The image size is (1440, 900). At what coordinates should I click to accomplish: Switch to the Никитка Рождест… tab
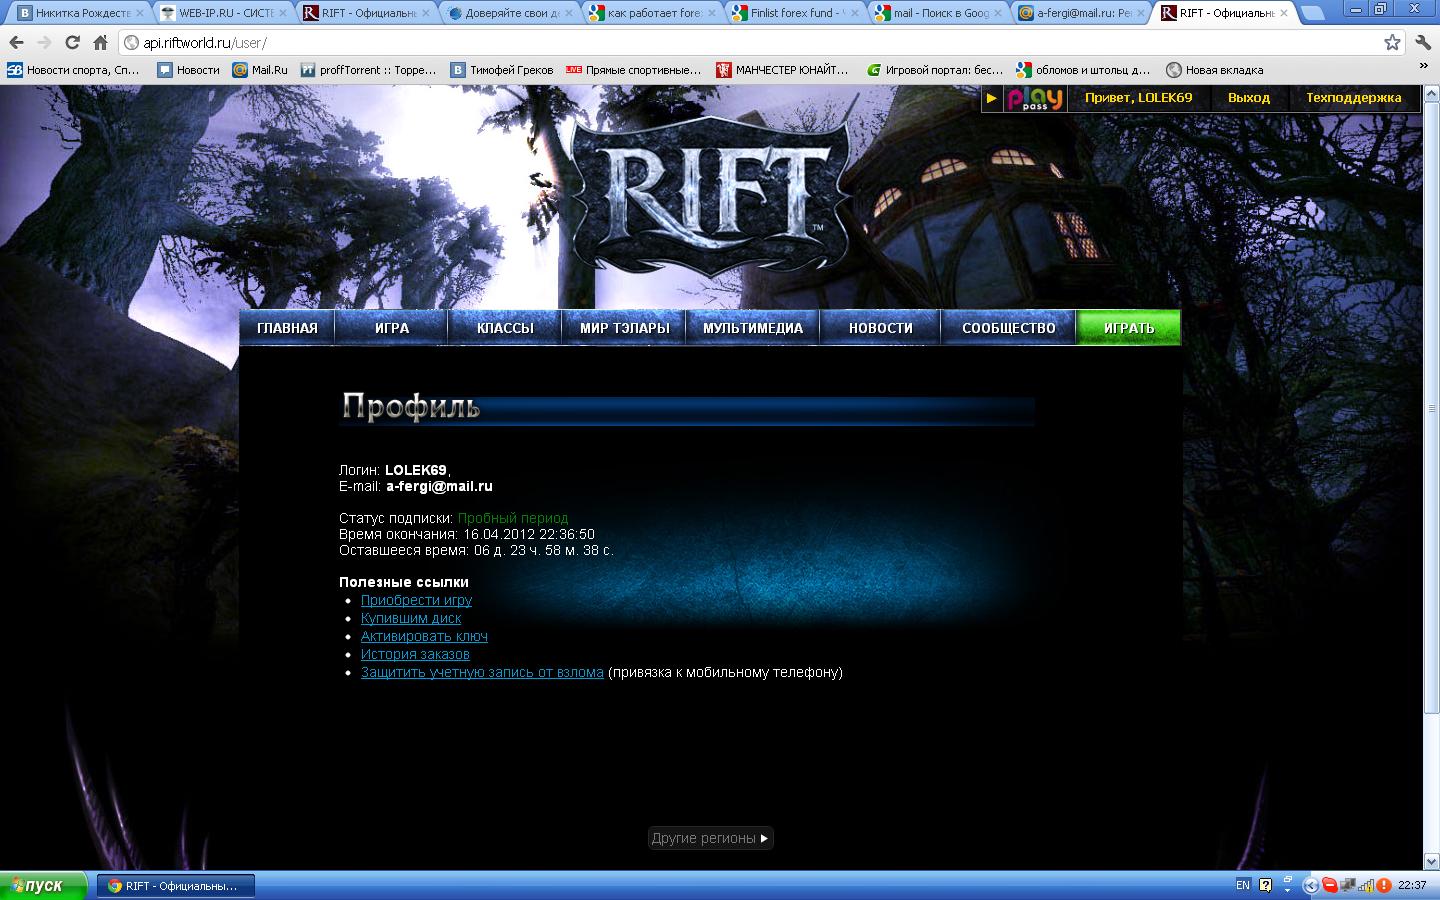tap(76, 13)
